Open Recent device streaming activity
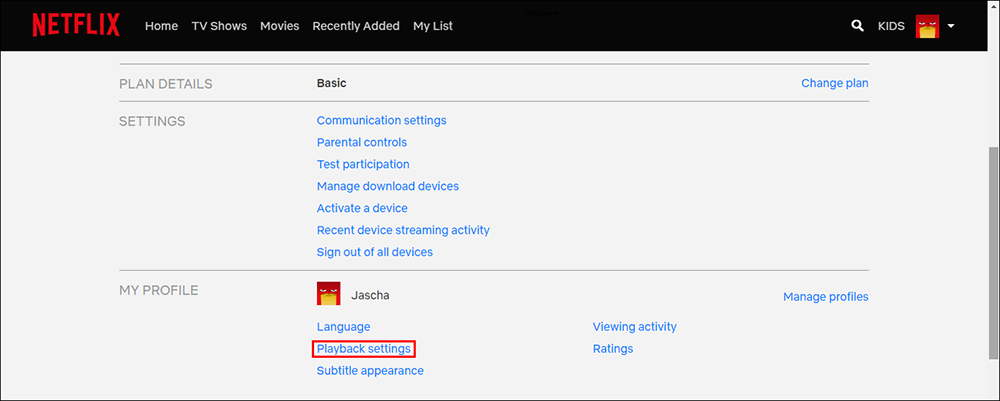1000x401 pixels. pyautogui.click(x=403, y=230)
